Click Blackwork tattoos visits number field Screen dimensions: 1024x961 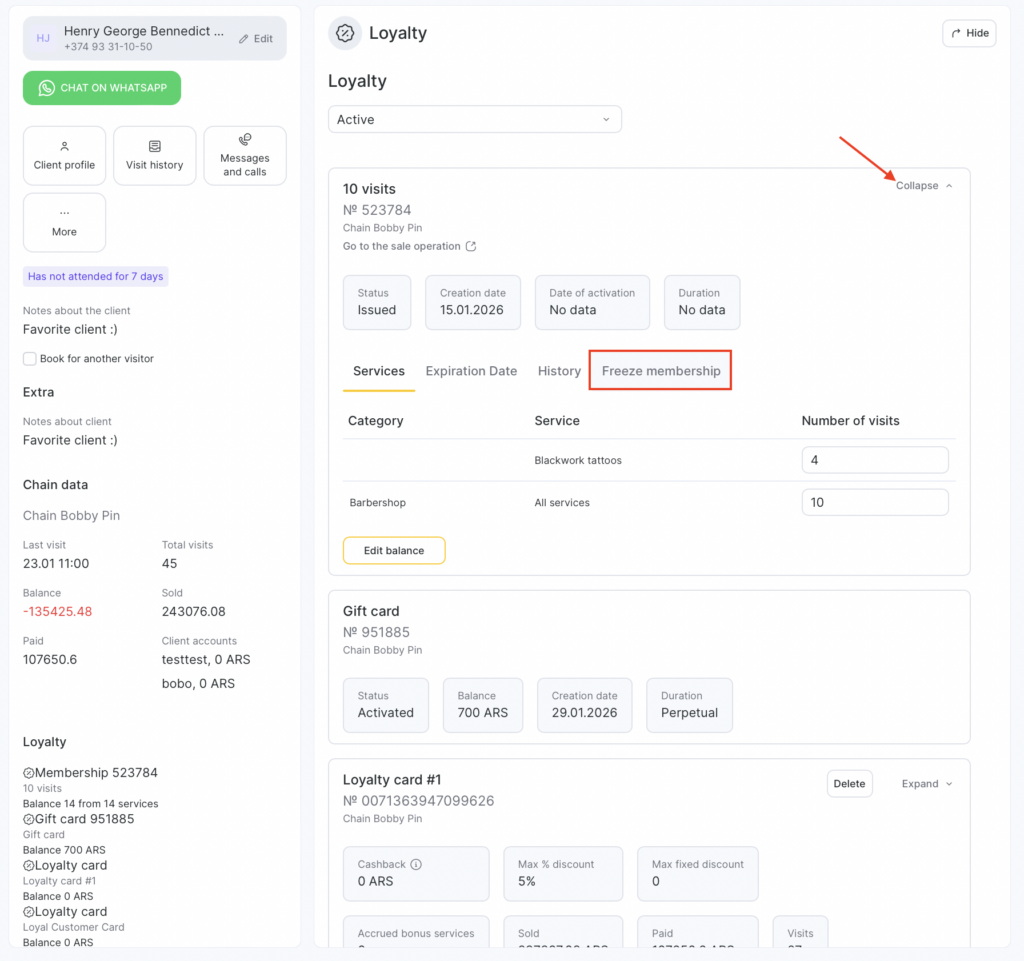click(874, 460)
